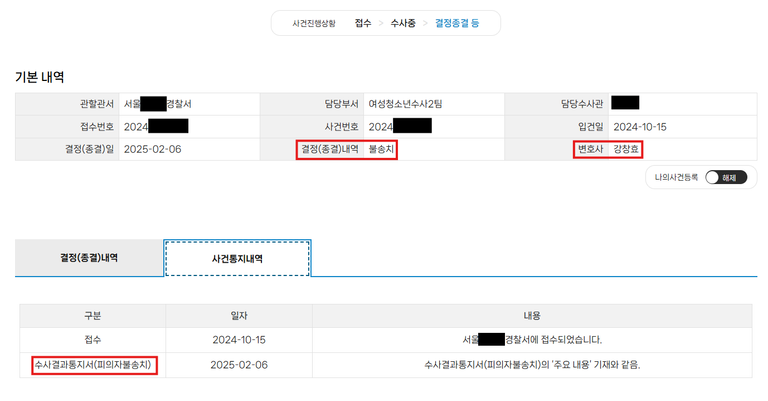Open the 수사결과통지서(피의자불송치) entry
The image size is (768, 401).
point(93,365)
